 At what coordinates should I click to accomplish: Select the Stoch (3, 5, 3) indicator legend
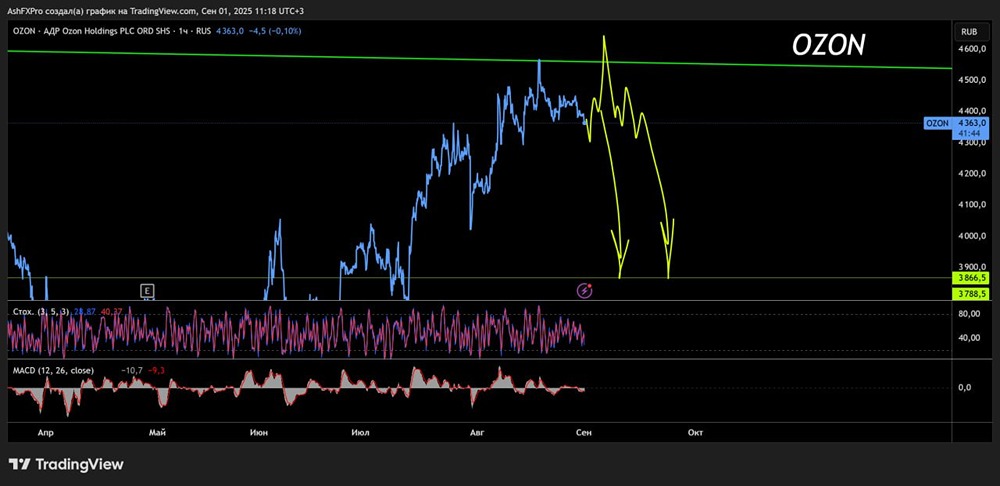pyautogui.click(x=41, y=310)
